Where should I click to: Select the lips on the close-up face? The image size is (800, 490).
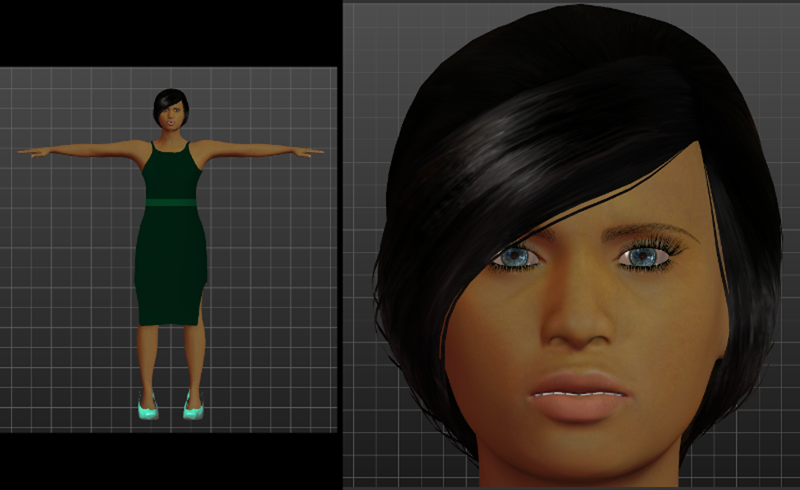(580, 395)
